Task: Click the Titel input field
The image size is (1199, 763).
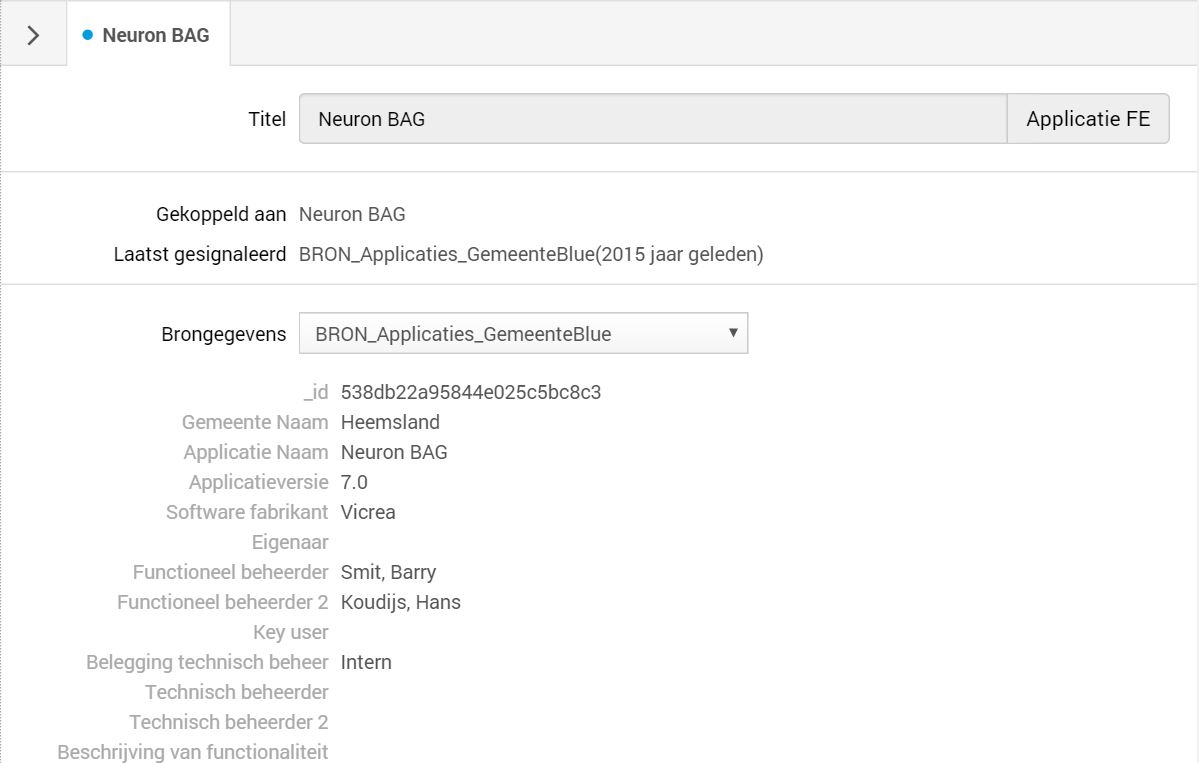Action: click(x=653, y=119)
